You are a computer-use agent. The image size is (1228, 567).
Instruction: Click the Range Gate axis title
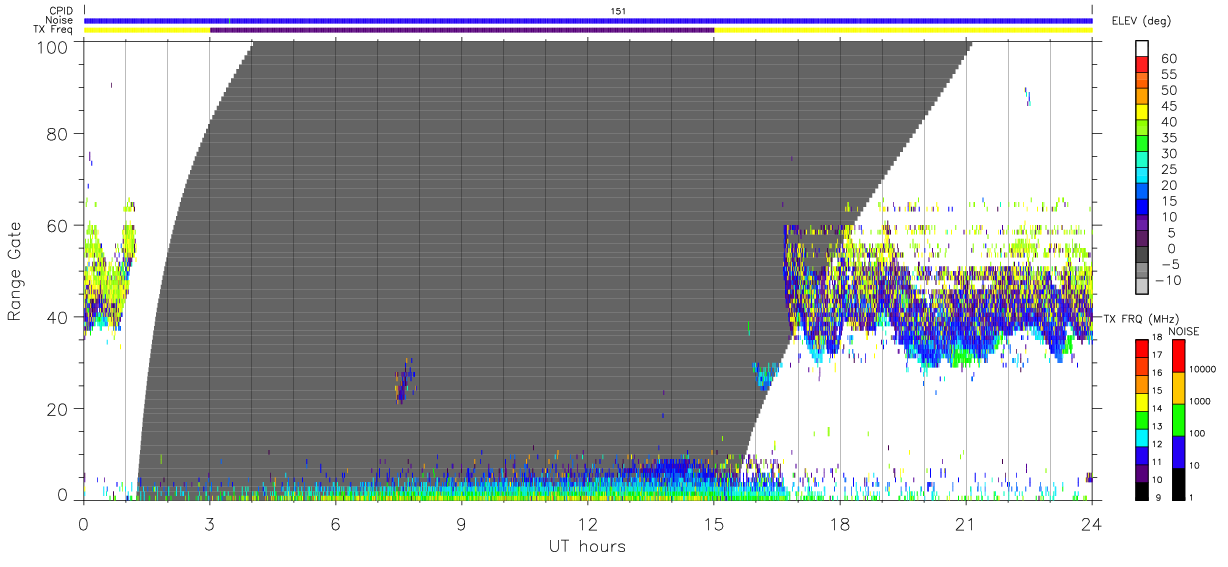[x=15, y=271]
